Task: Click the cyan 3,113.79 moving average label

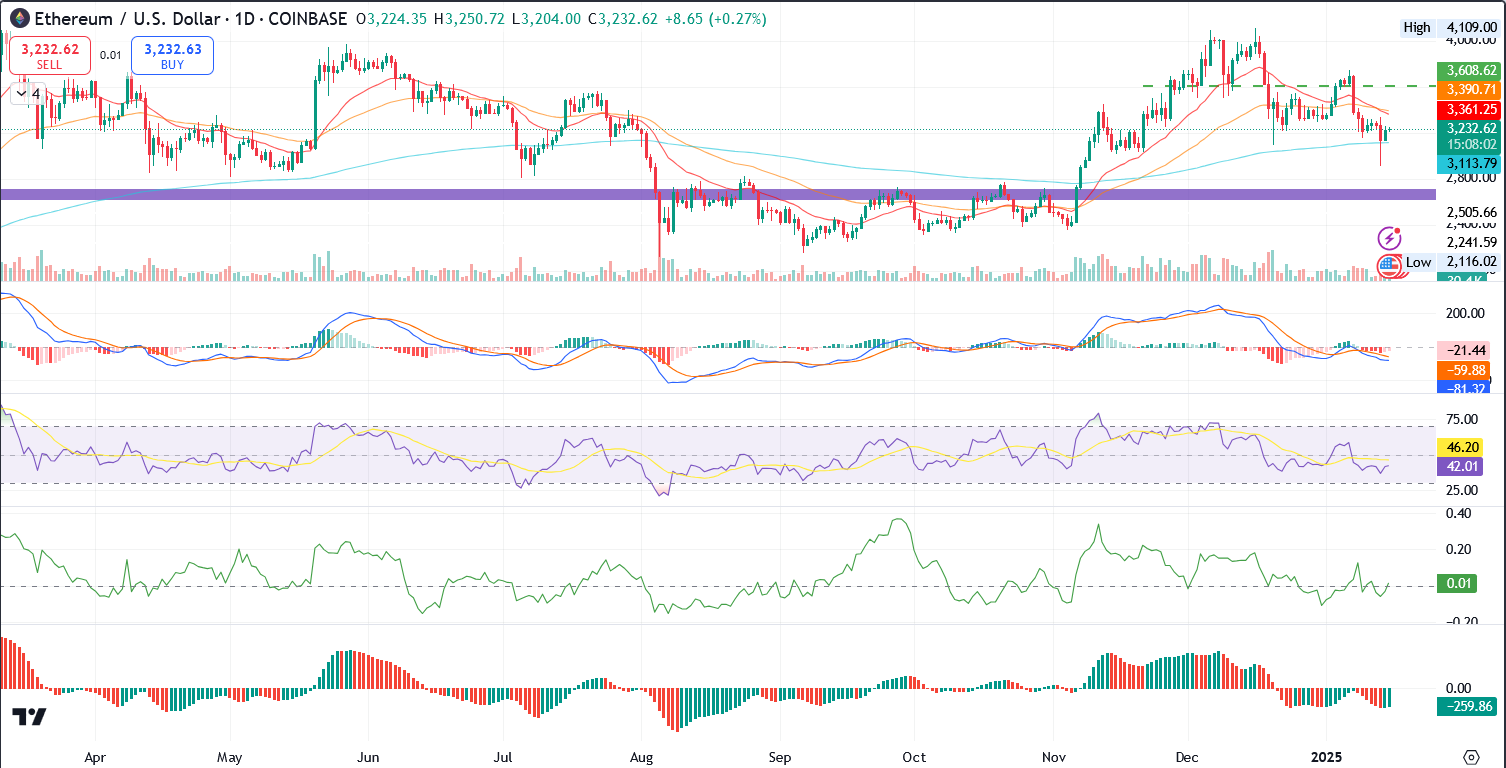Action: tap(1468, 163)
